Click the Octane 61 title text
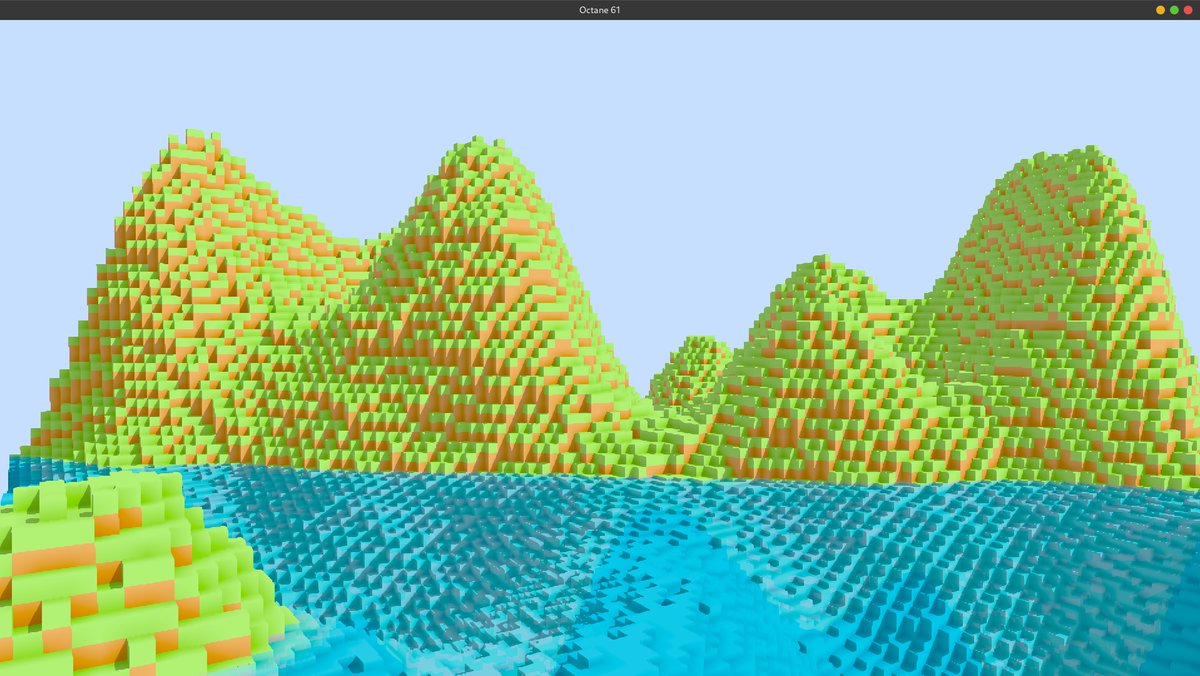Image resolution: width=1200 pixels, height=676 pixels. [600, 10]
